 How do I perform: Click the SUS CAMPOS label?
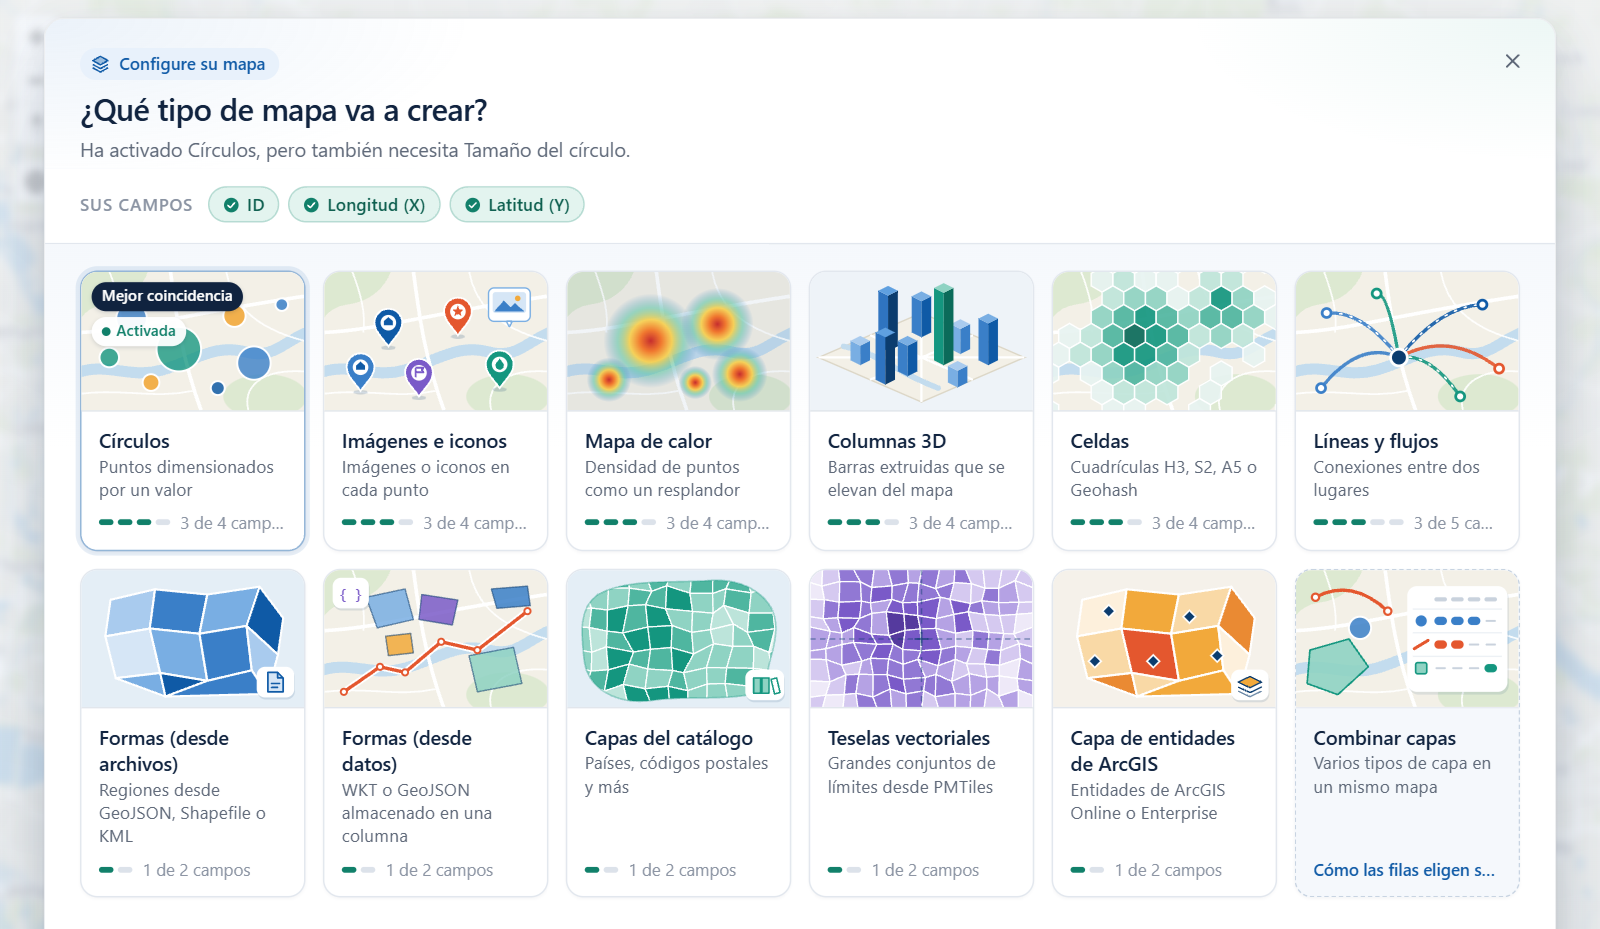tap(136, 205)
